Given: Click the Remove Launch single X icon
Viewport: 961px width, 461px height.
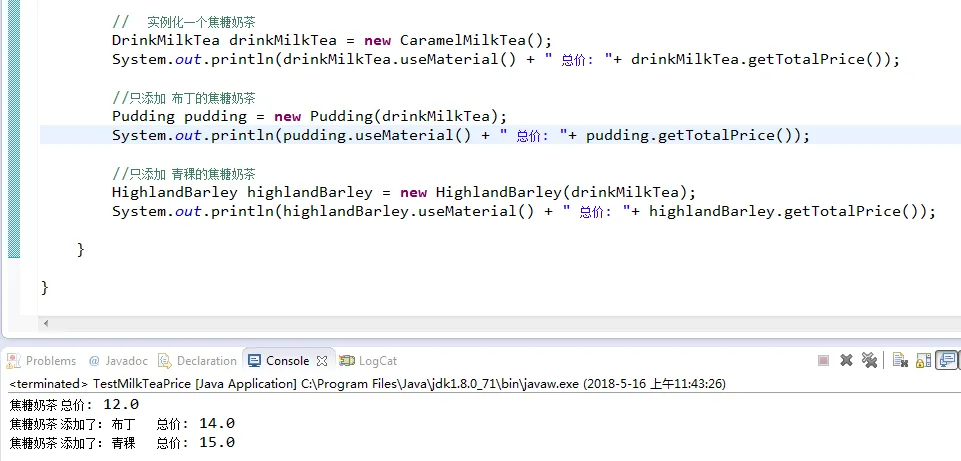Looking at the screenshot, I should point(846,360).
